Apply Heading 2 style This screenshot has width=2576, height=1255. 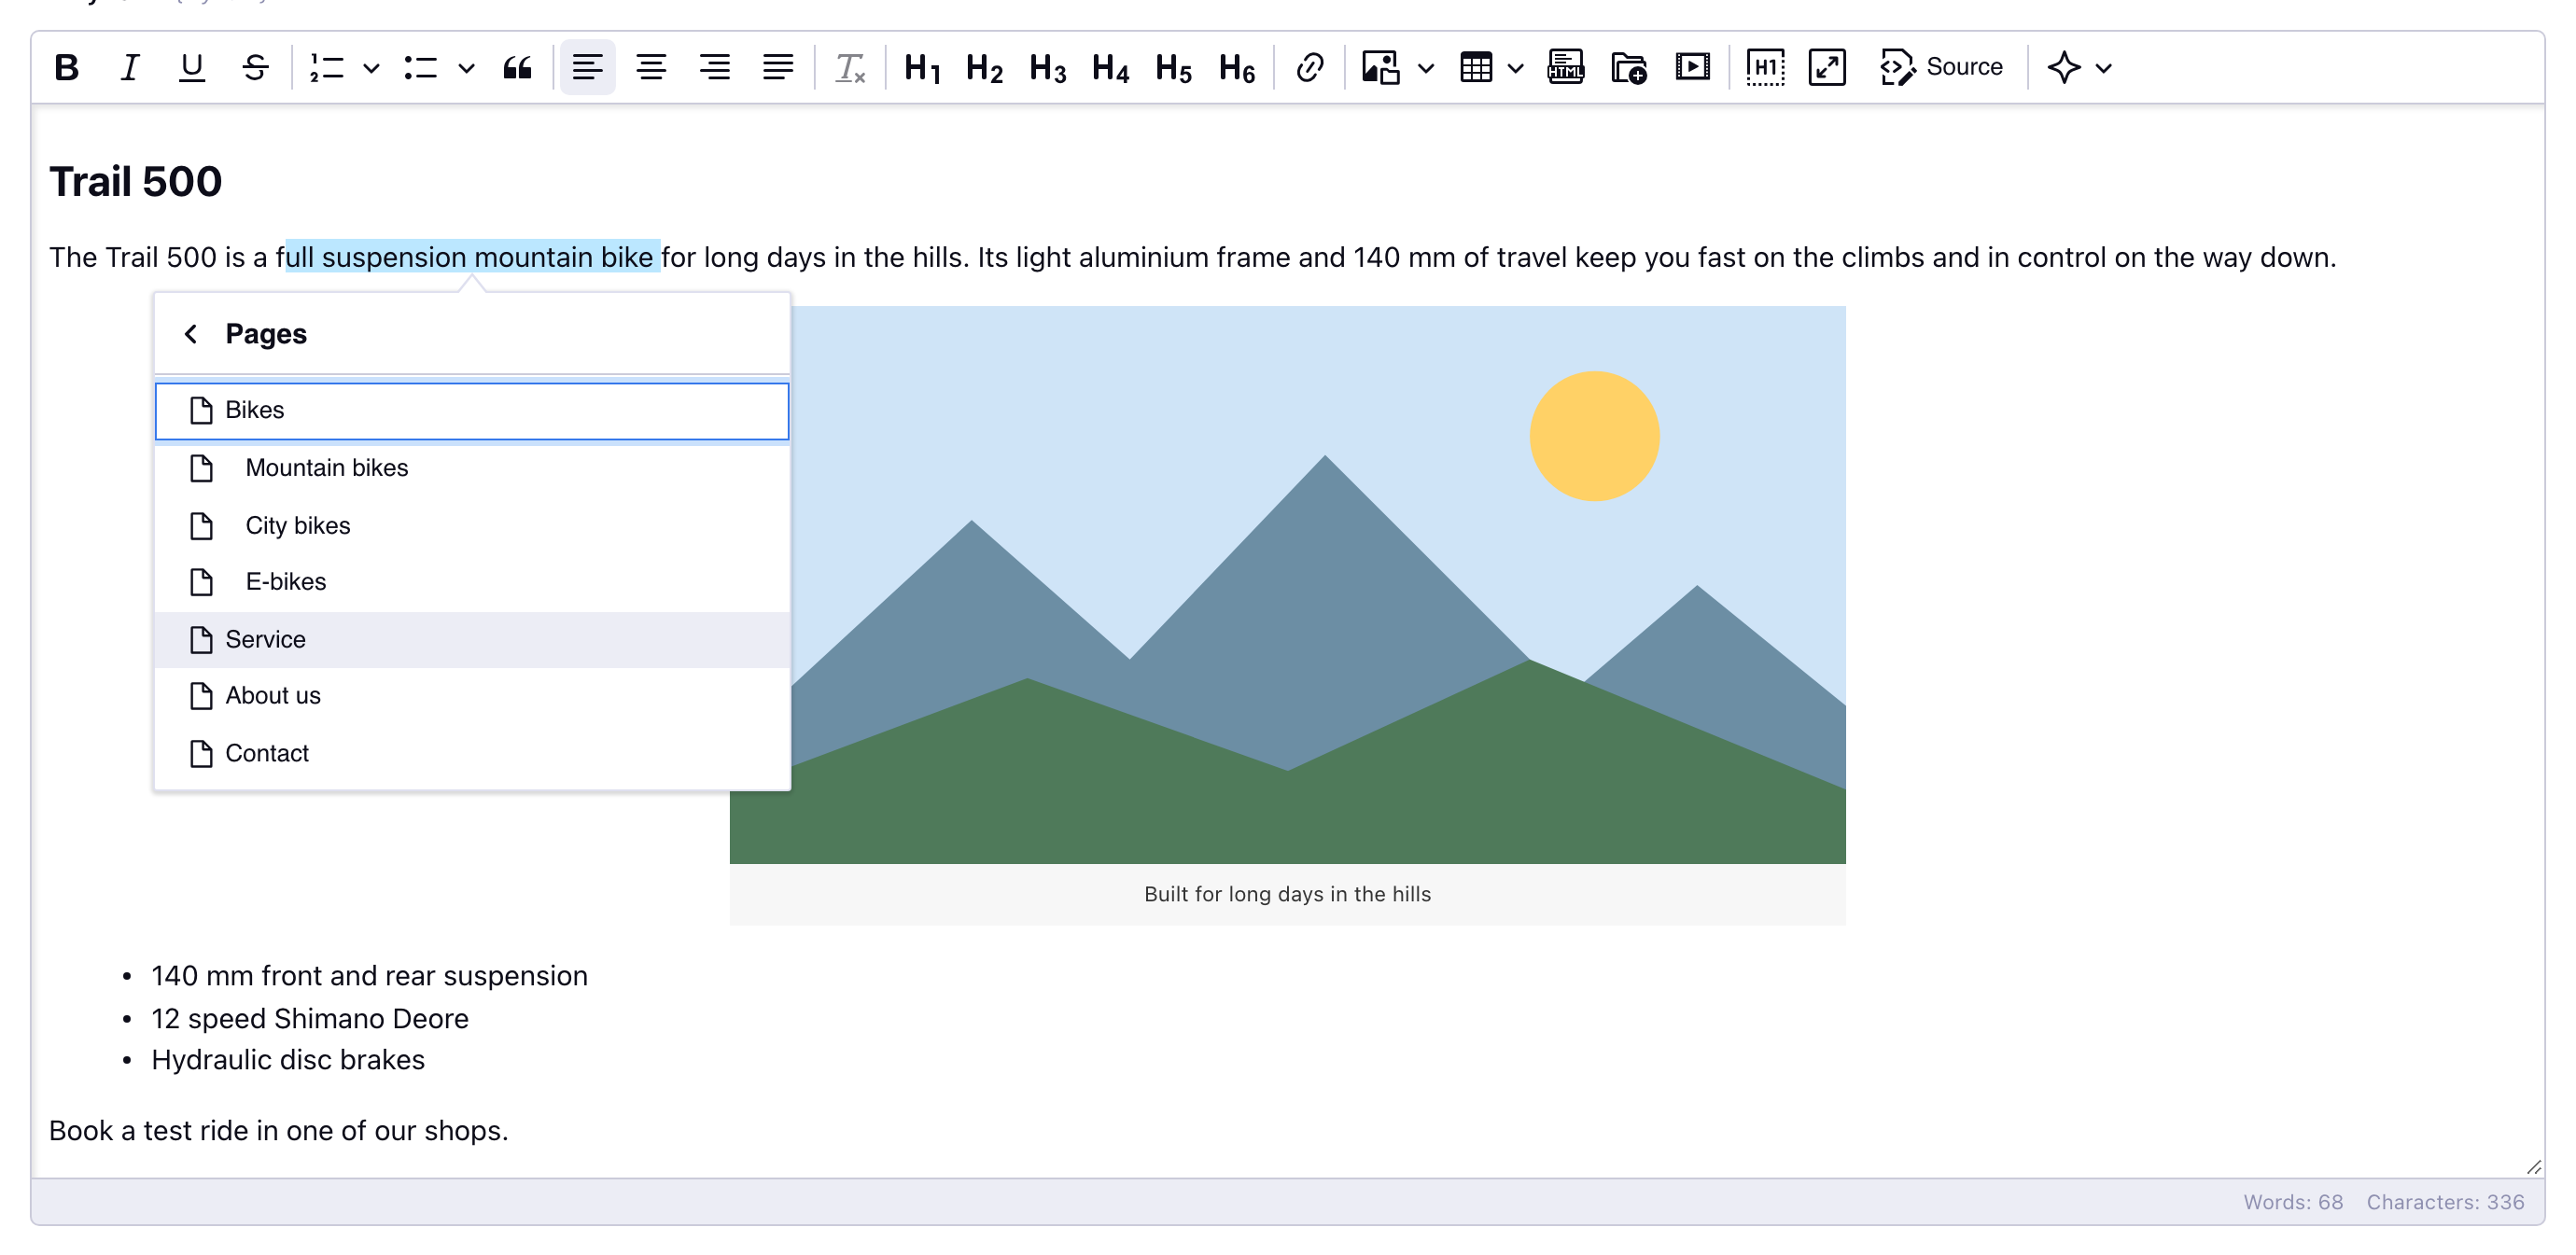(x=985, y=68)
